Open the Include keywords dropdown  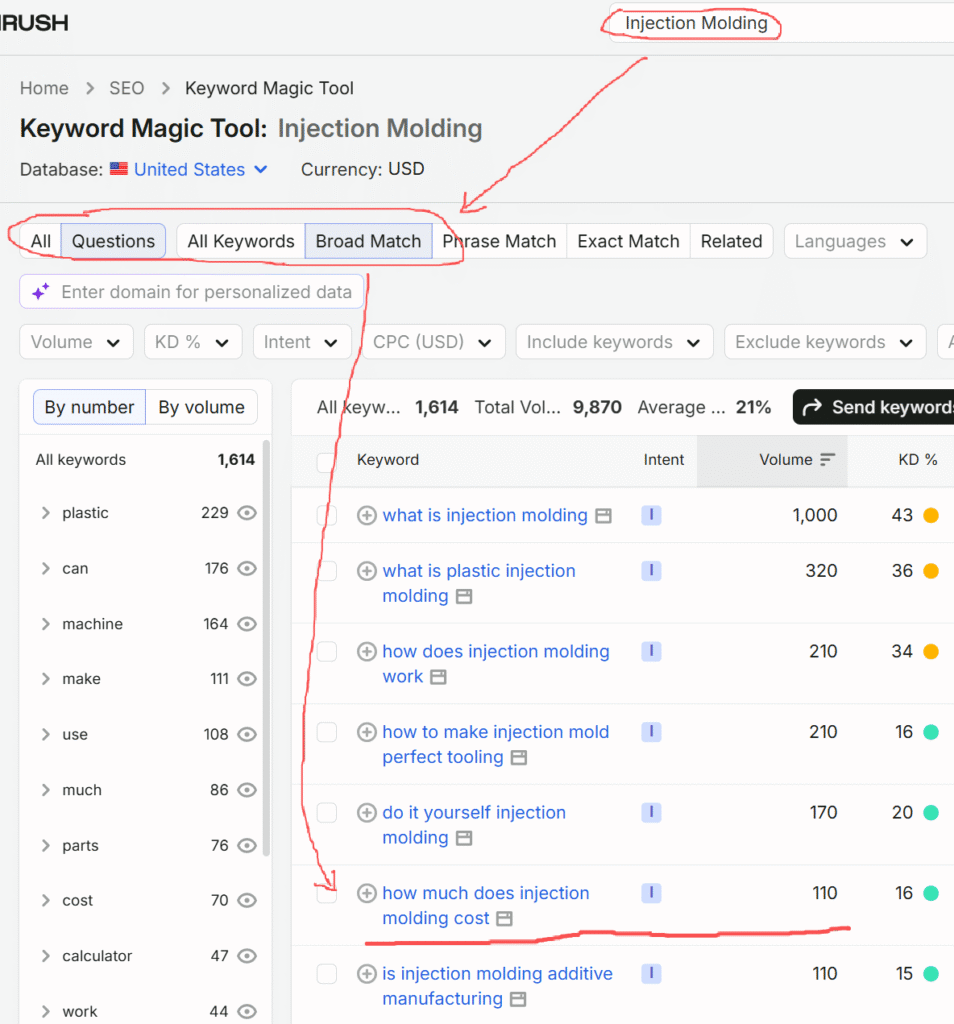pyautogui.click(x=614, y=342)
